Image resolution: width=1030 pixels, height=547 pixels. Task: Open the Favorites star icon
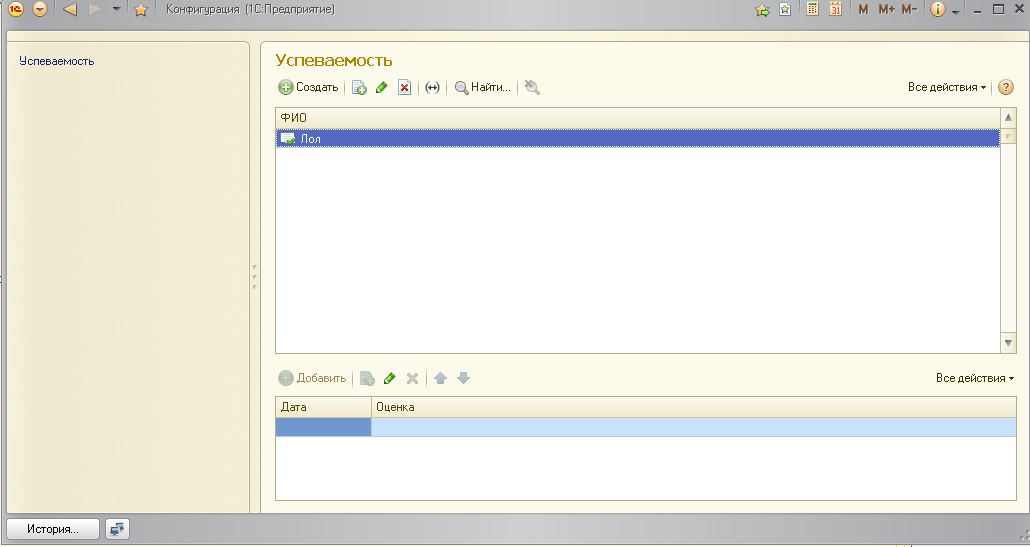click(x=141, y=9)
